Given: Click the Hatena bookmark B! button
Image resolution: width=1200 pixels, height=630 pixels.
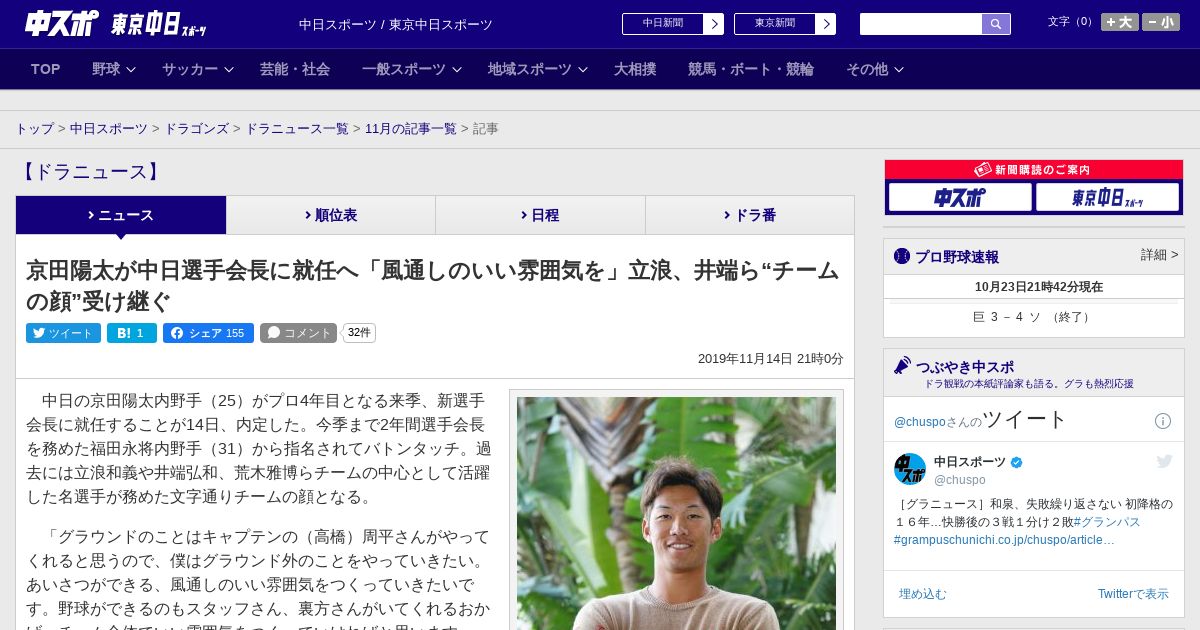Looking at the screenshot, I should (132, 333).
